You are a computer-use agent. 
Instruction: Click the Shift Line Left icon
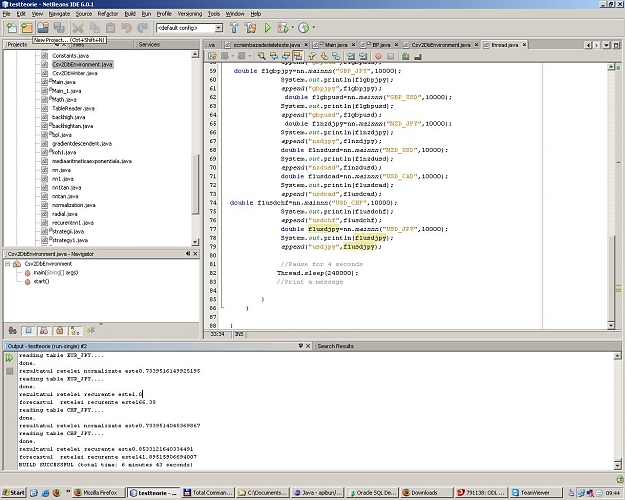click(351, 56)
